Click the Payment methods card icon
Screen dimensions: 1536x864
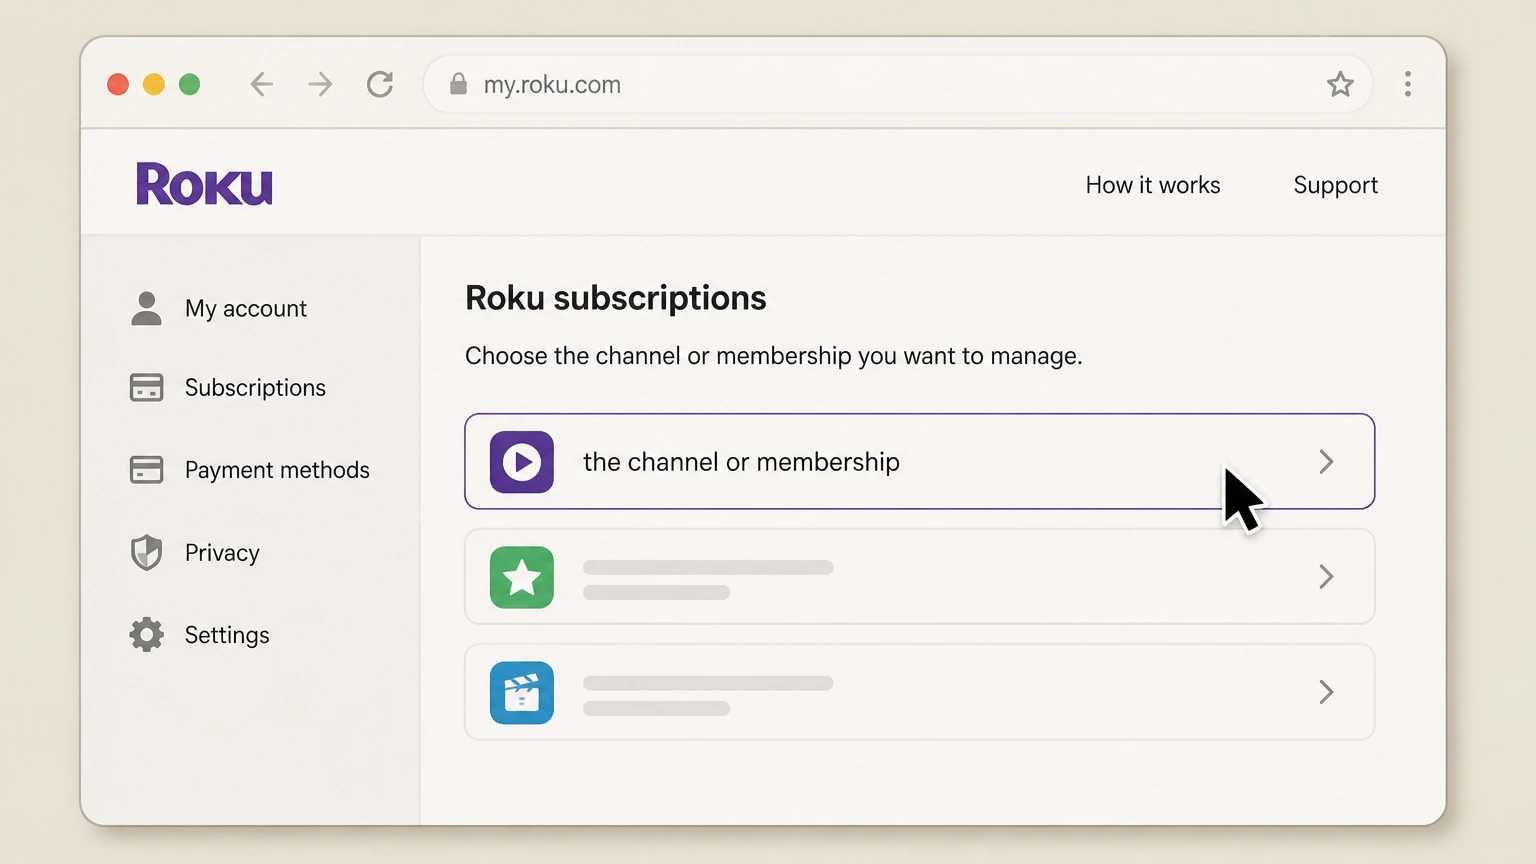point(147,469)
